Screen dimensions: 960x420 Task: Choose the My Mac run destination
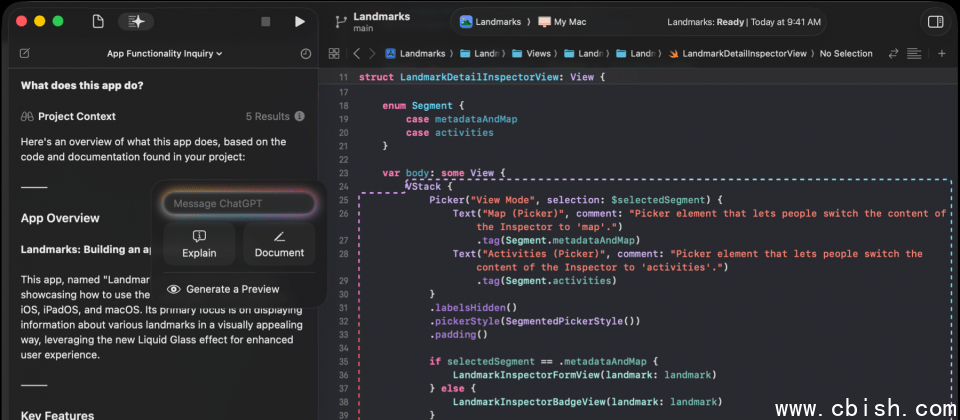point(562,22)
